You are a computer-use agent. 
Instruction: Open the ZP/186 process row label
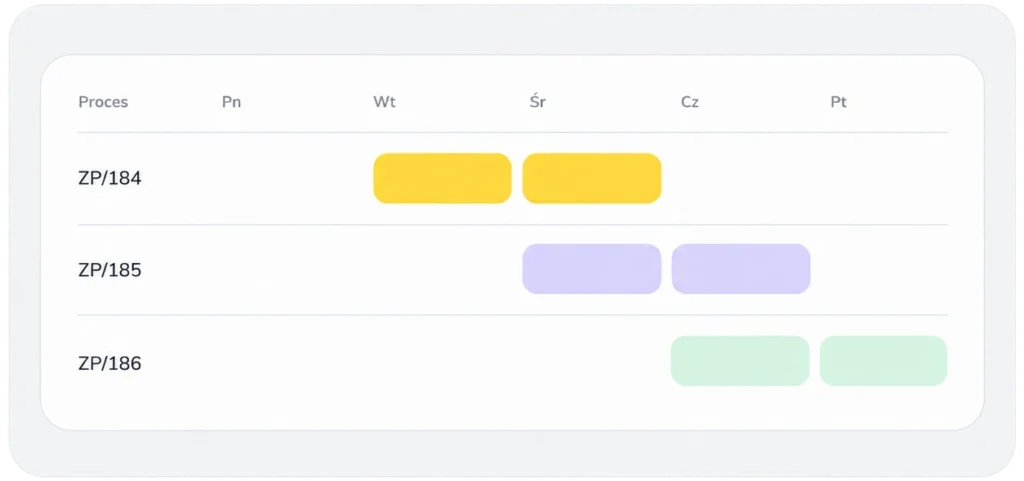point(110,363)
